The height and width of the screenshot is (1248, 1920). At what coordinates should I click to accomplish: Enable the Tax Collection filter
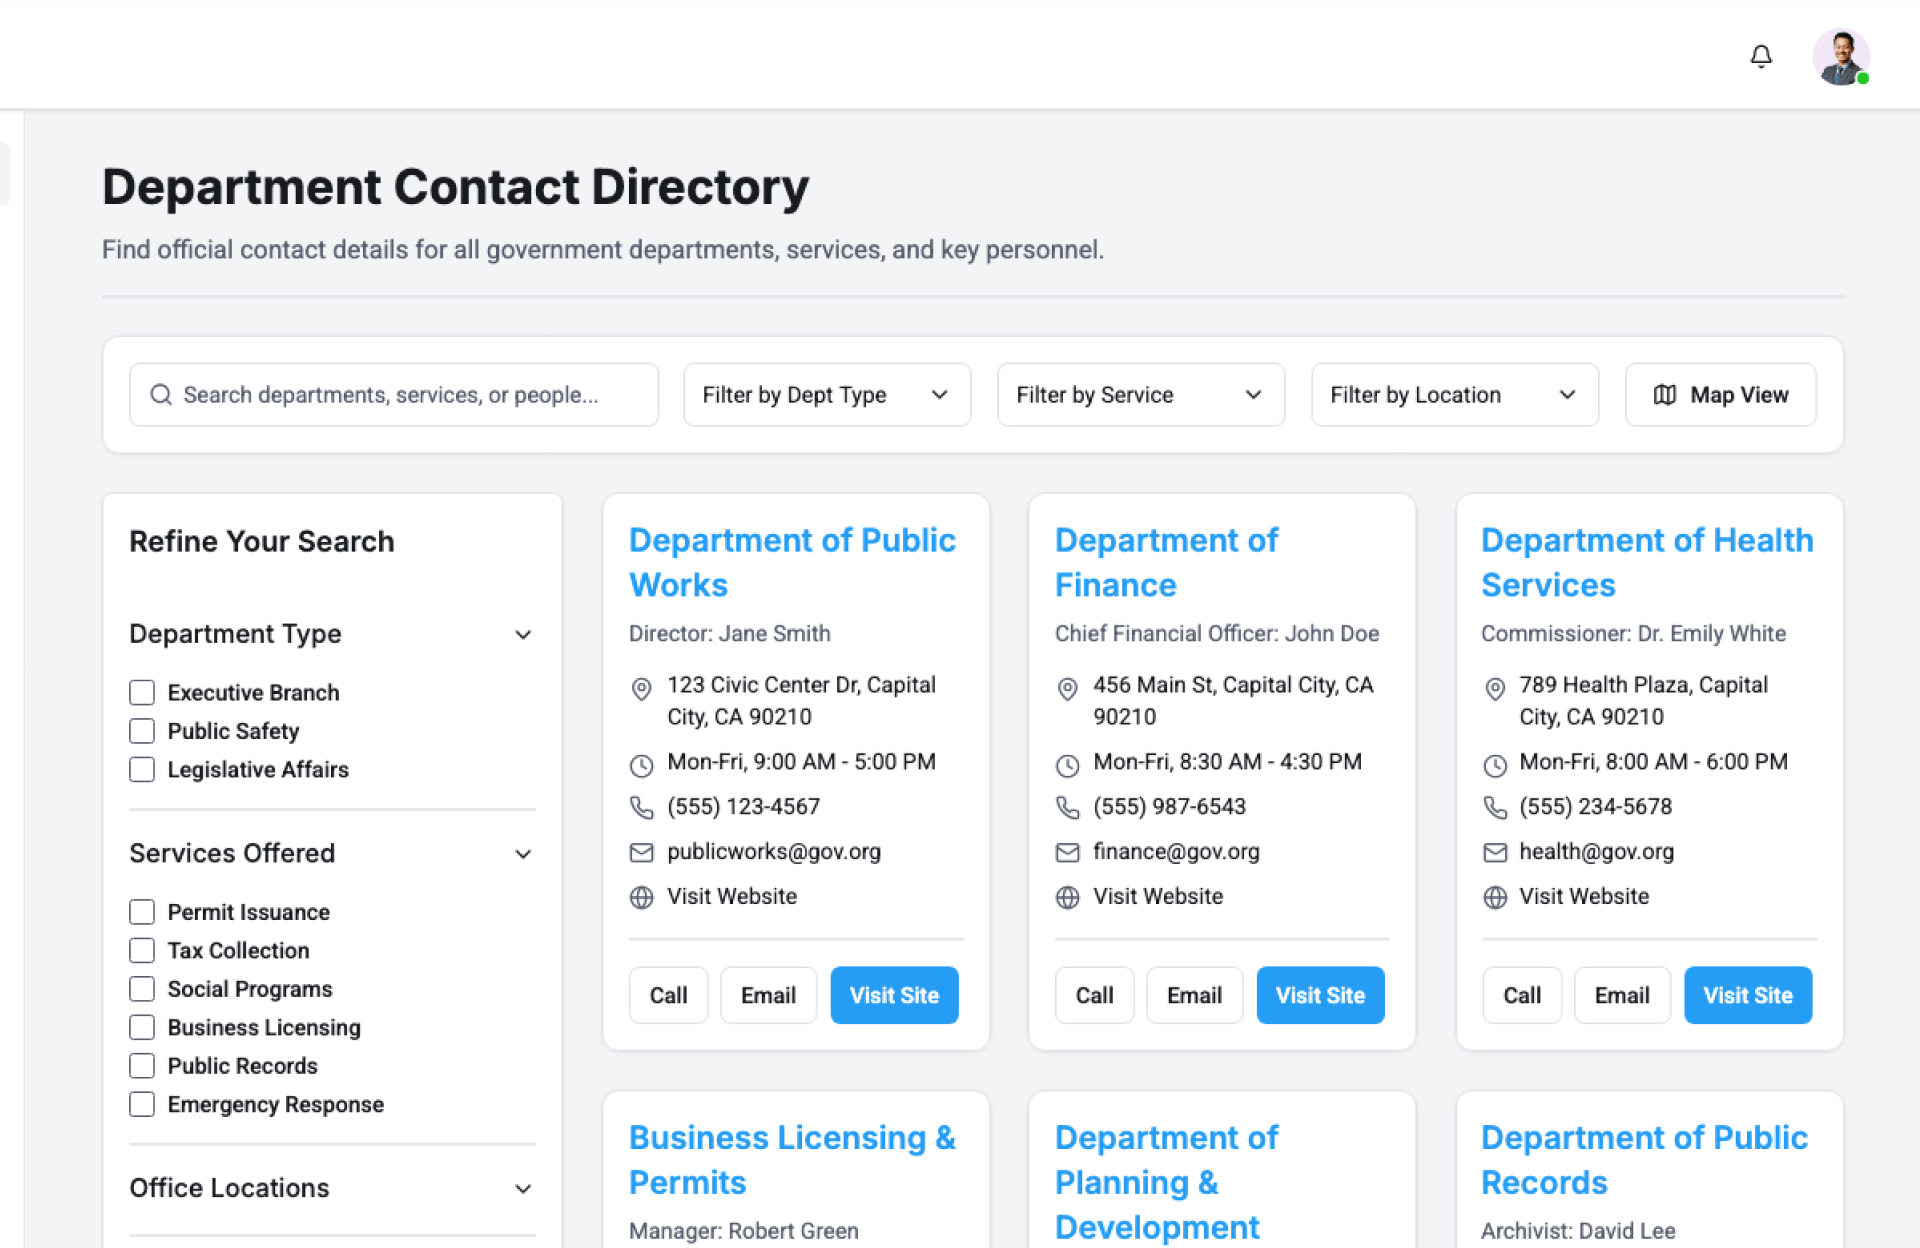point(142,951)
